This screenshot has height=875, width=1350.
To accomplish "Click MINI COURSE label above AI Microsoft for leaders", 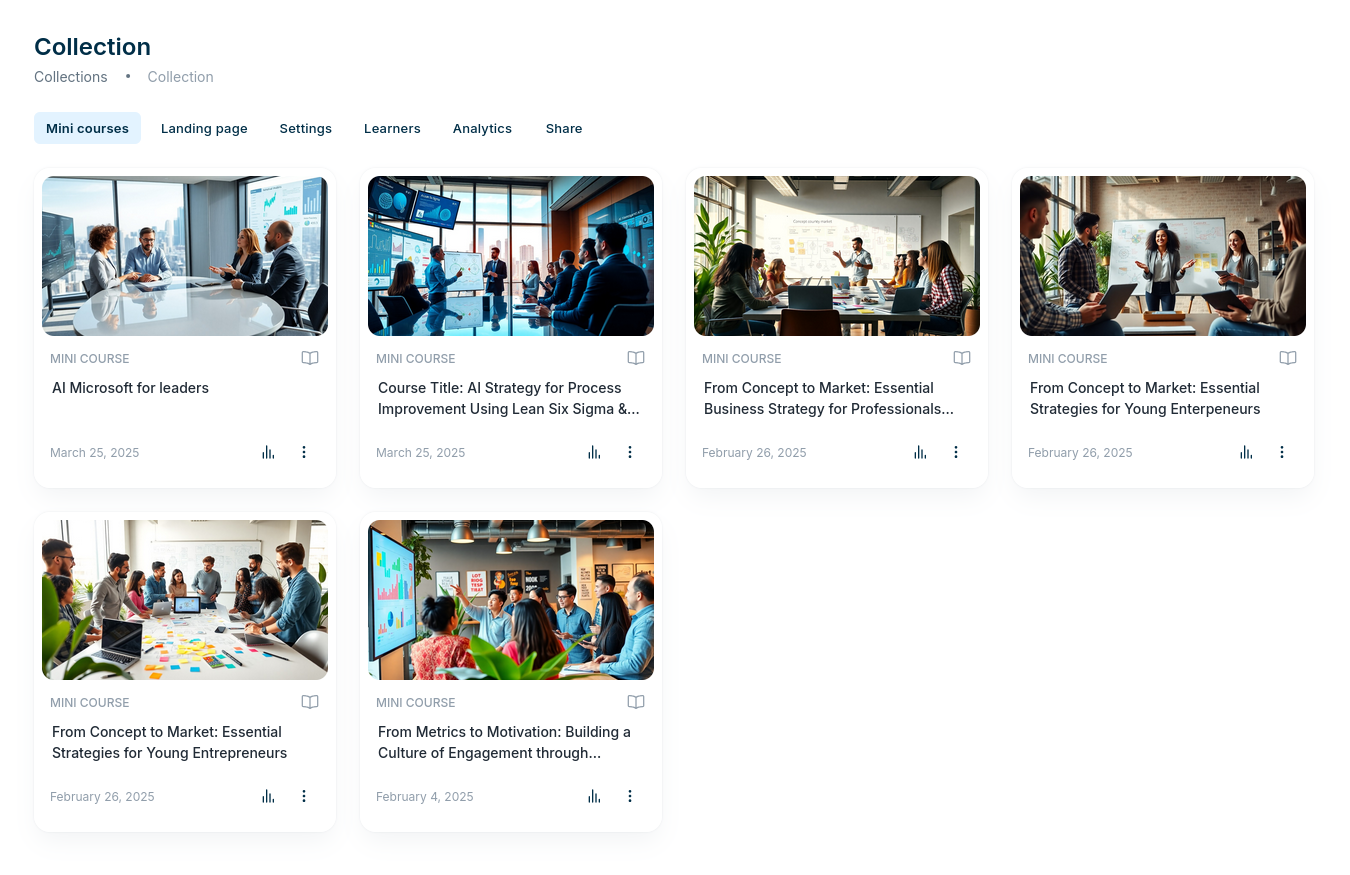I will pos(90,359).
